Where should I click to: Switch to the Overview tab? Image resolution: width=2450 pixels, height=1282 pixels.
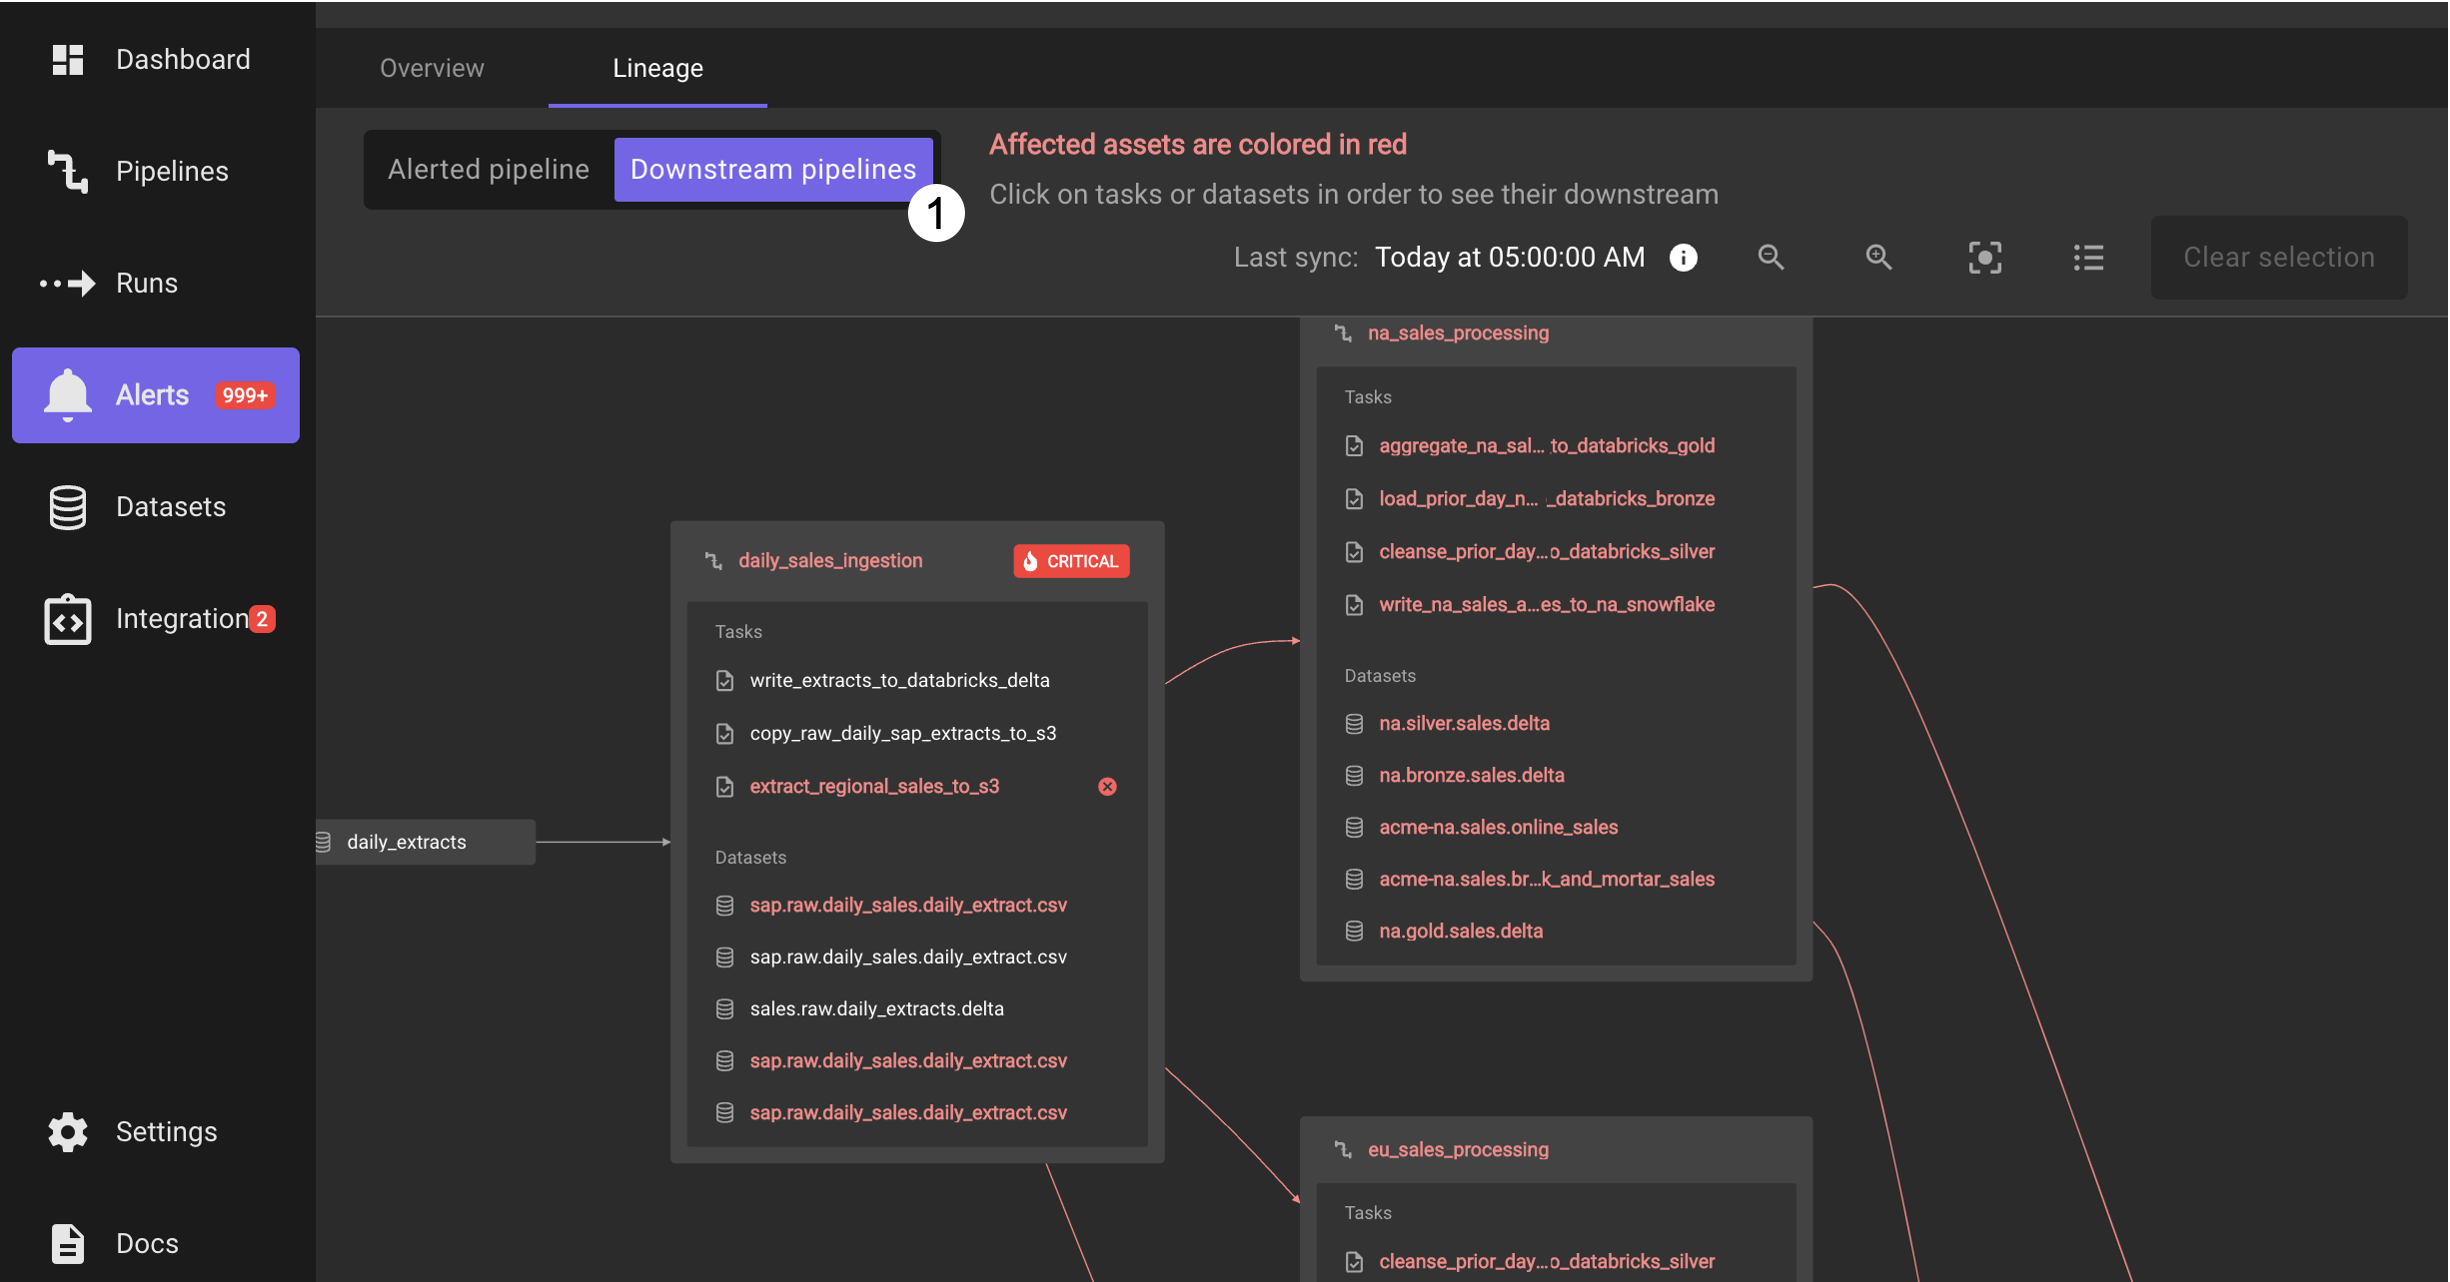[x=431, y=68]
